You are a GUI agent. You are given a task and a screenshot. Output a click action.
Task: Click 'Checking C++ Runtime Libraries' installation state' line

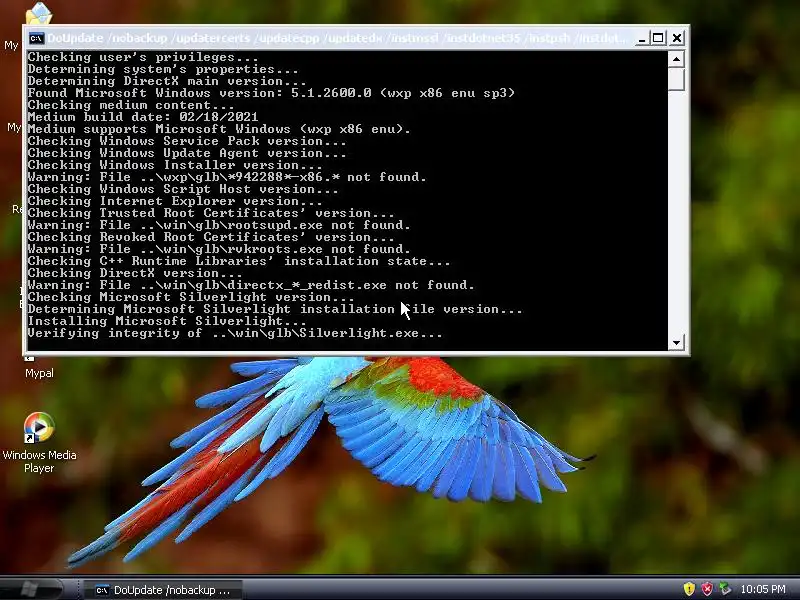pos(239,261)
